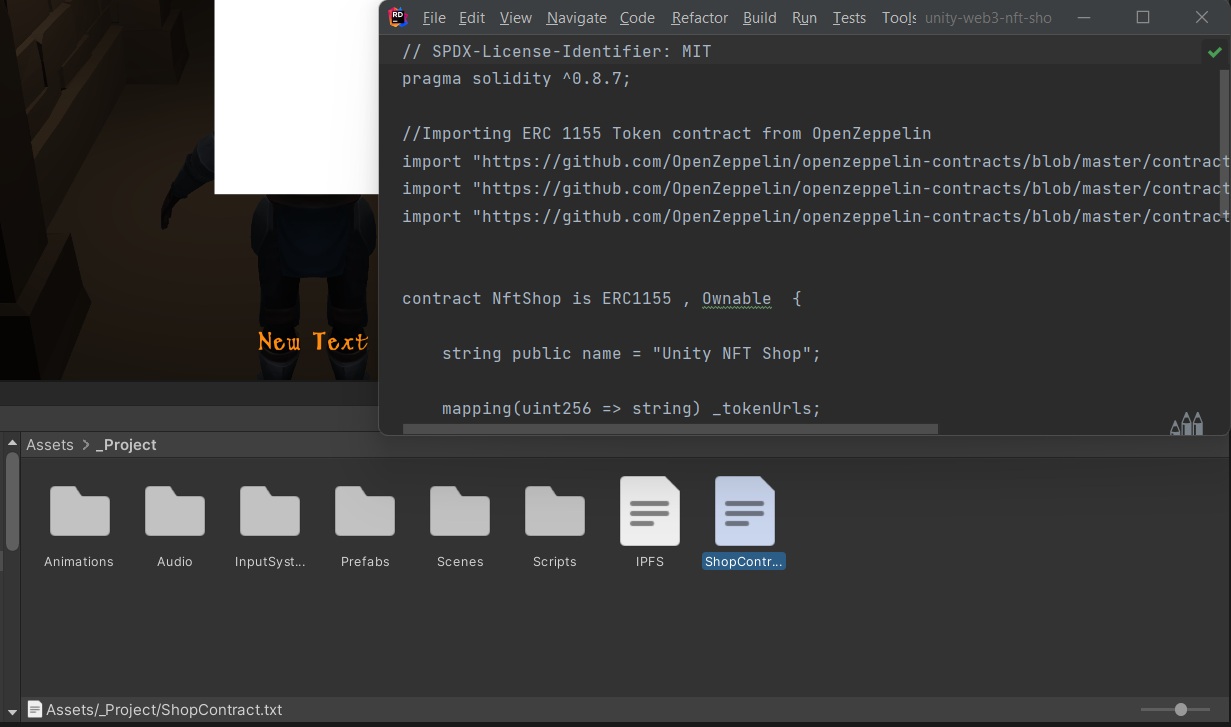Viewport: 1231px width, 727px height.
Task: Click the Rider application logo icon
Action: tap(398, 17)
